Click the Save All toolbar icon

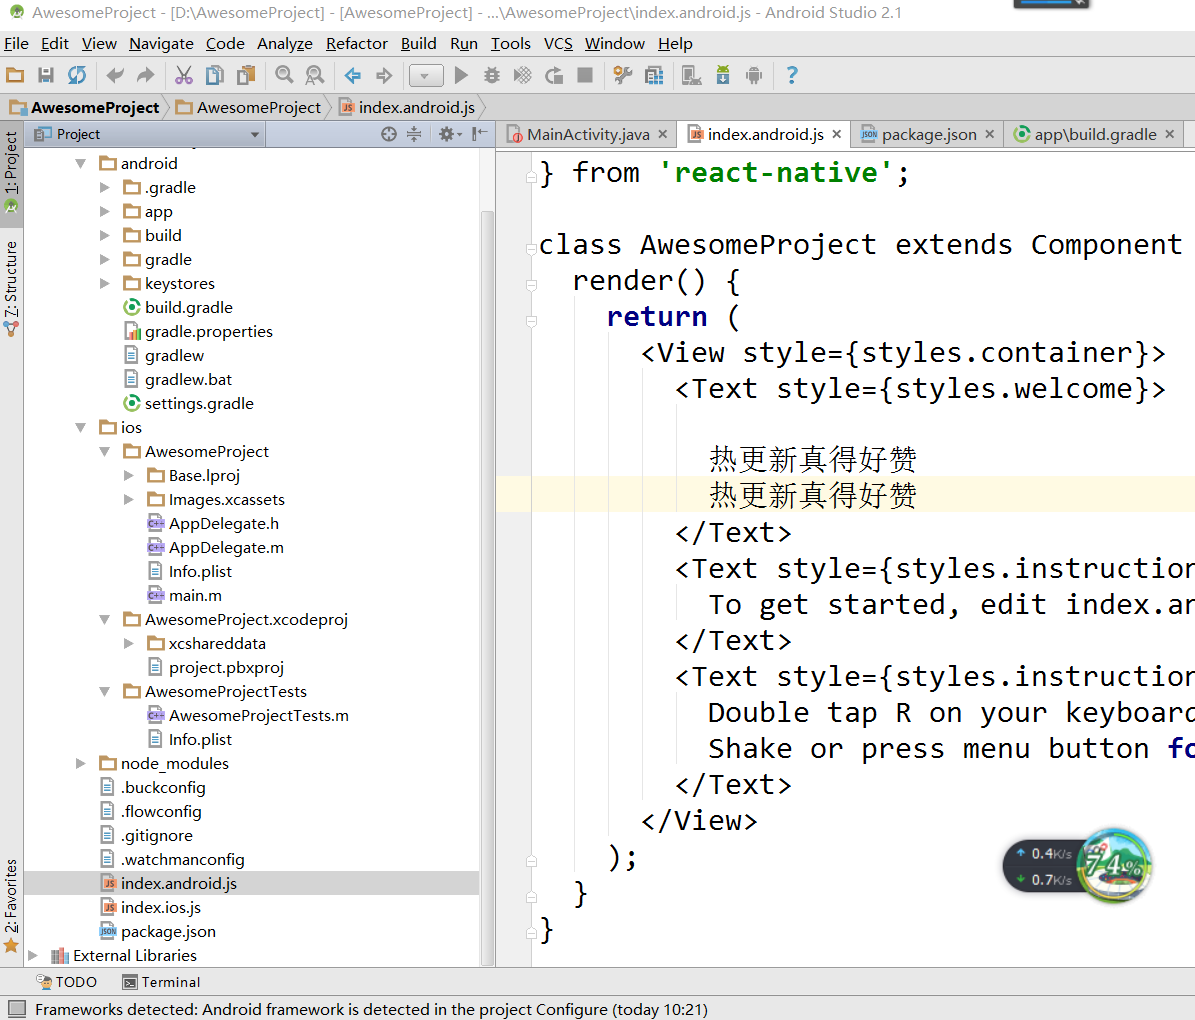pyautogui.click(x=46, y=76)
